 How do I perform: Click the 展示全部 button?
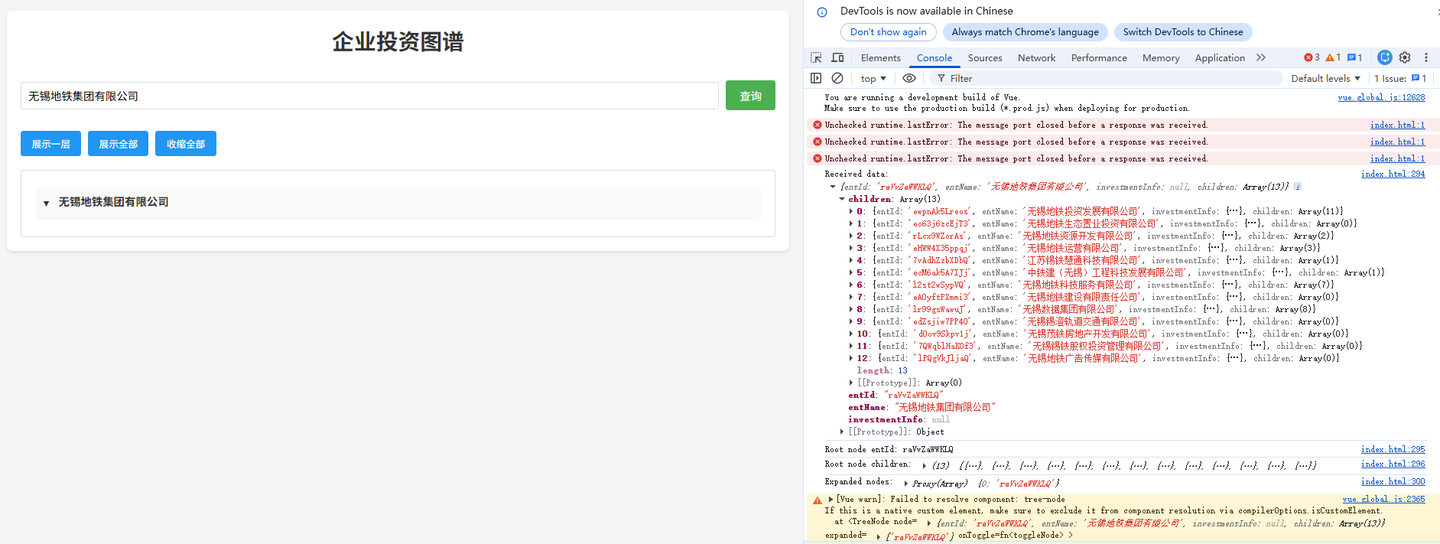pyautogui.click(x=118, y=144)
